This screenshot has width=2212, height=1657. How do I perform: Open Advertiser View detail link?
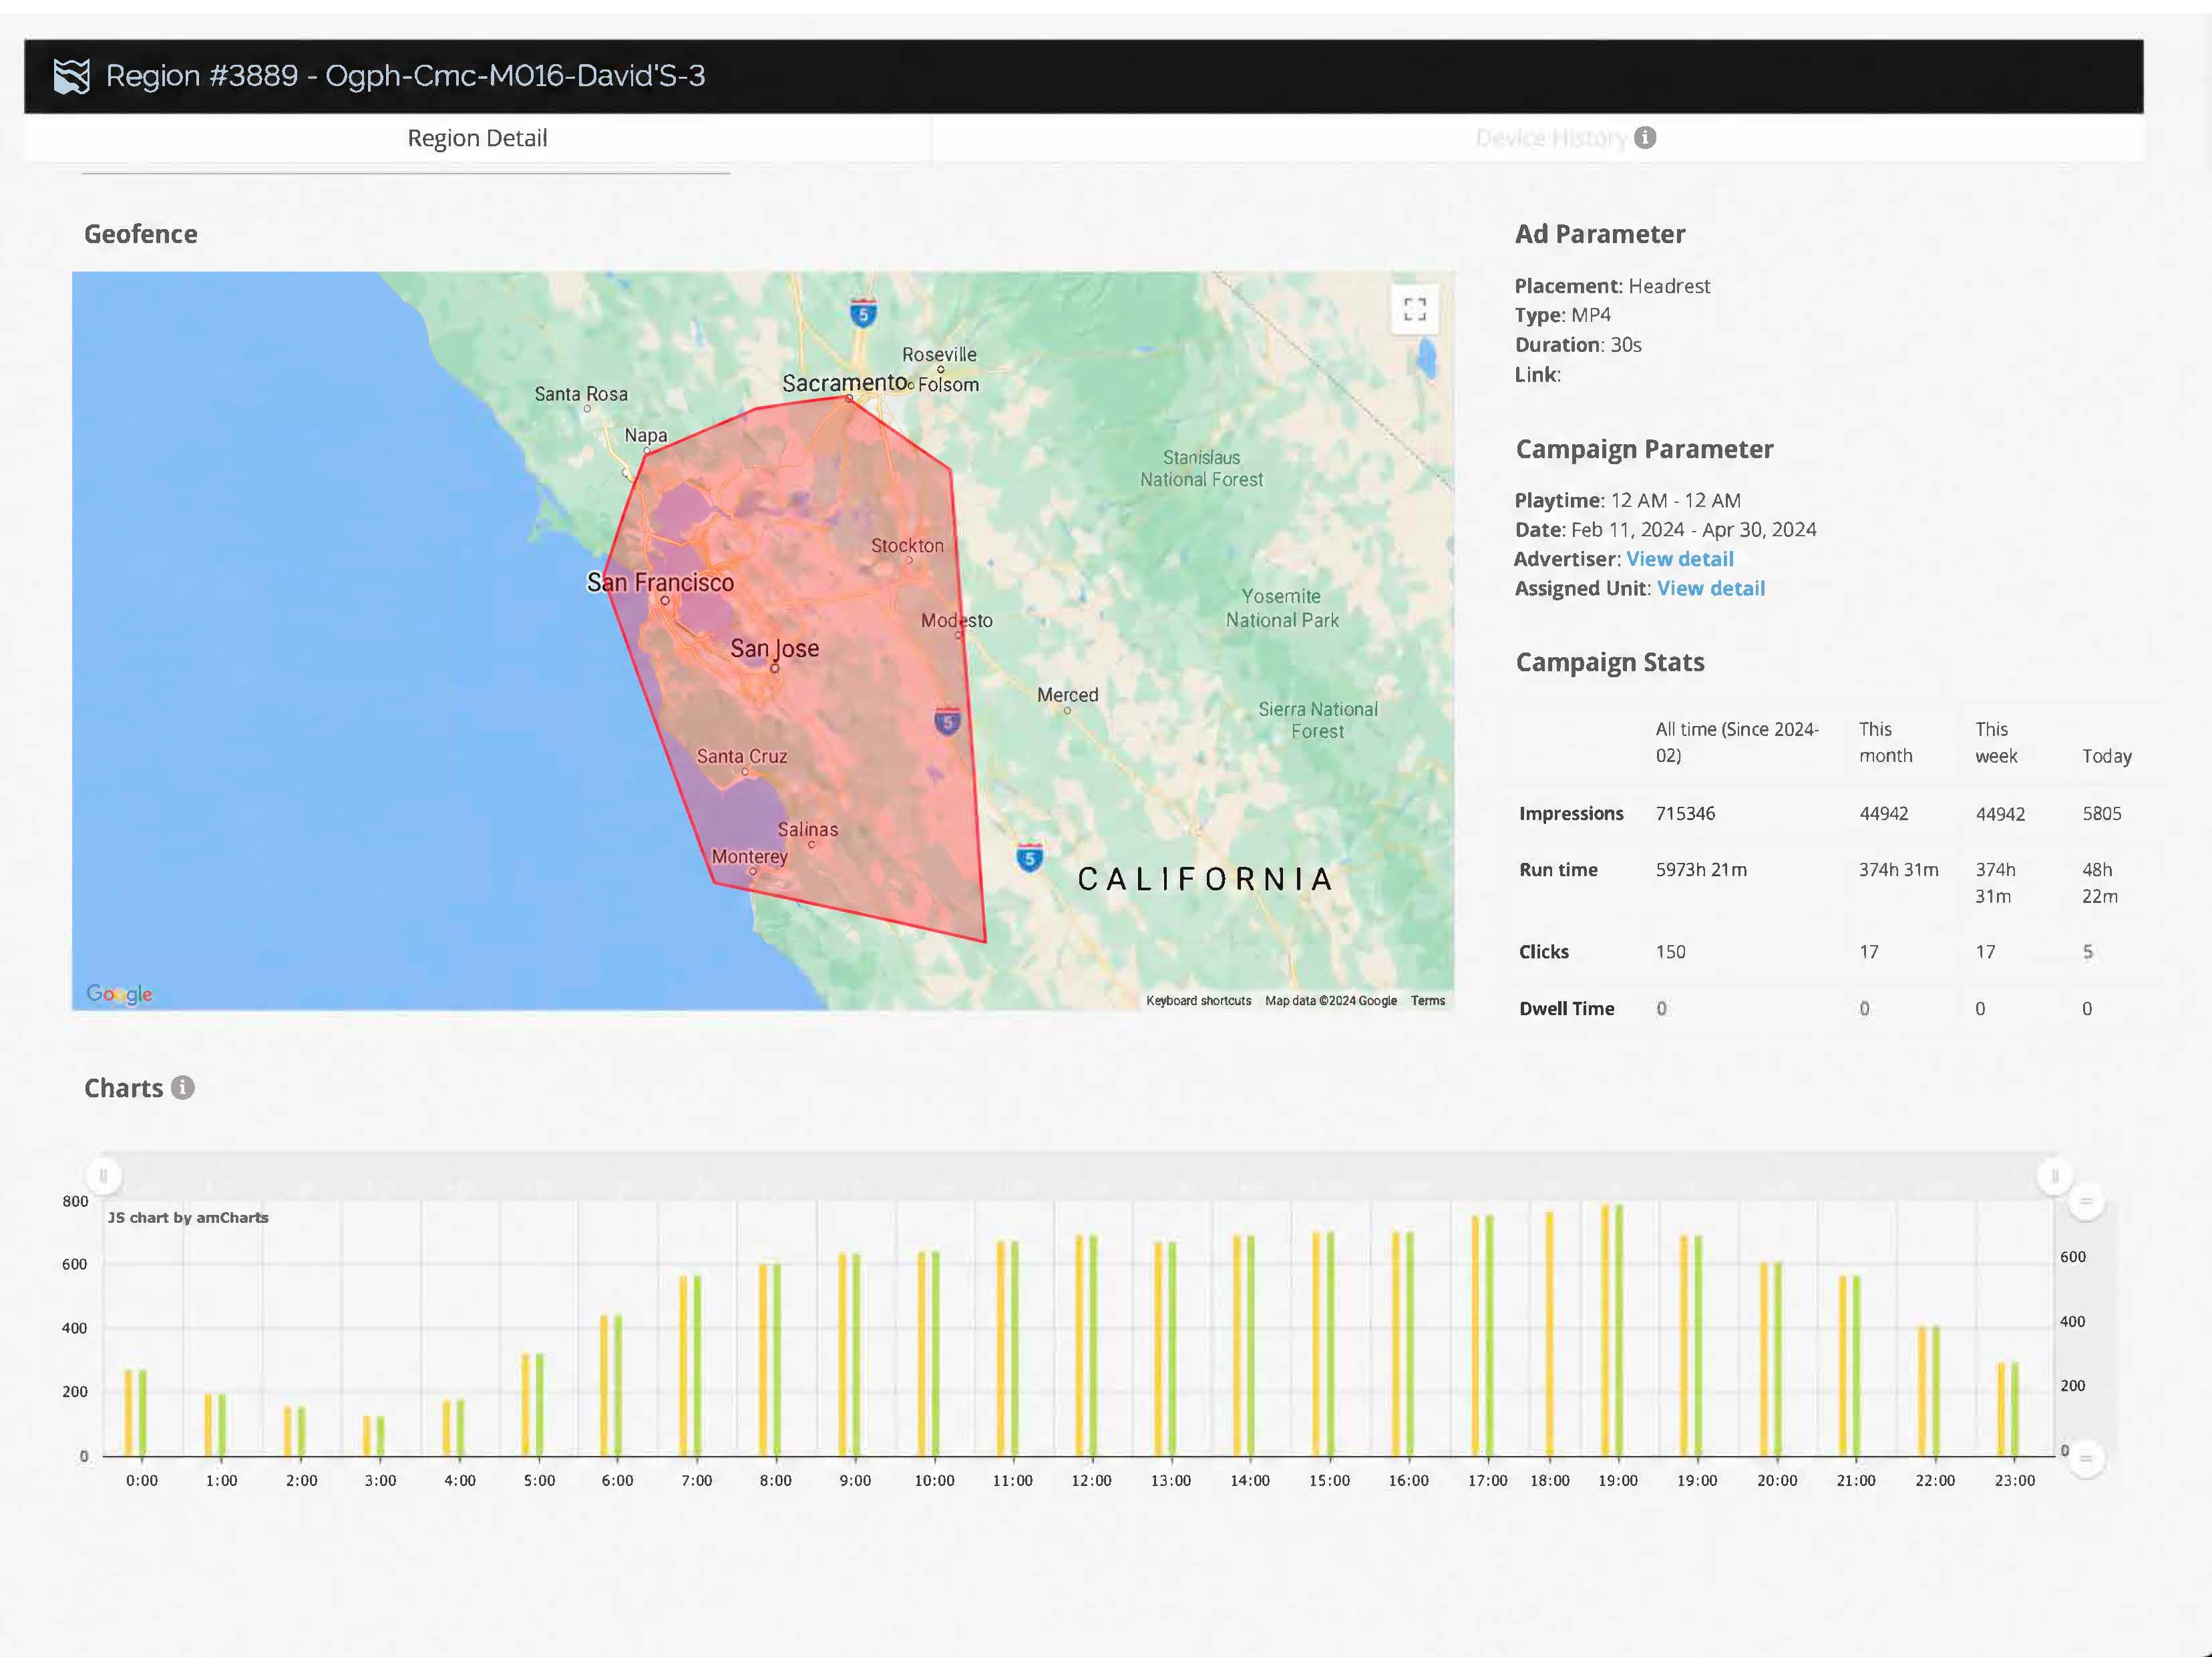[x=1679, y=559]
